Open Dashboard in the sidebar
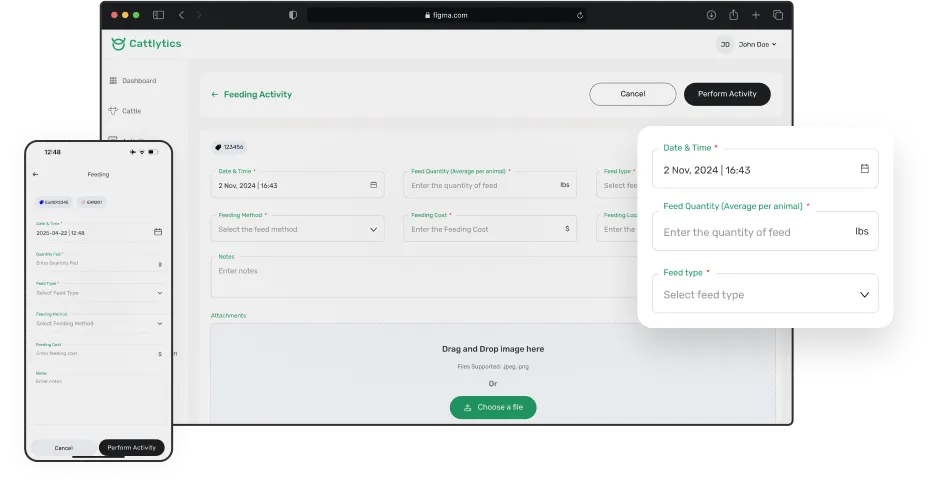Image resolution: width=934 pixels, height=487 pixels. pos(138,81)
